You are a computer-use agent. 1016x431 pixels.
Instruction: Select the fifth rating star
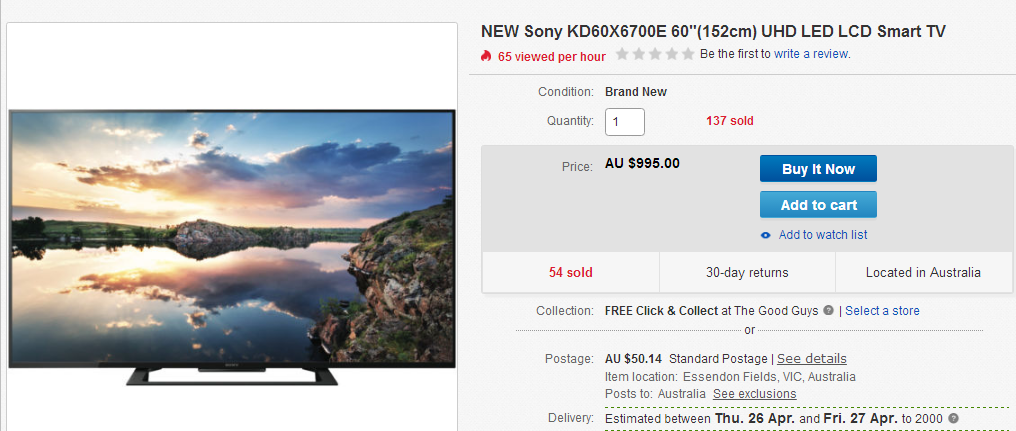click(687, 54)
